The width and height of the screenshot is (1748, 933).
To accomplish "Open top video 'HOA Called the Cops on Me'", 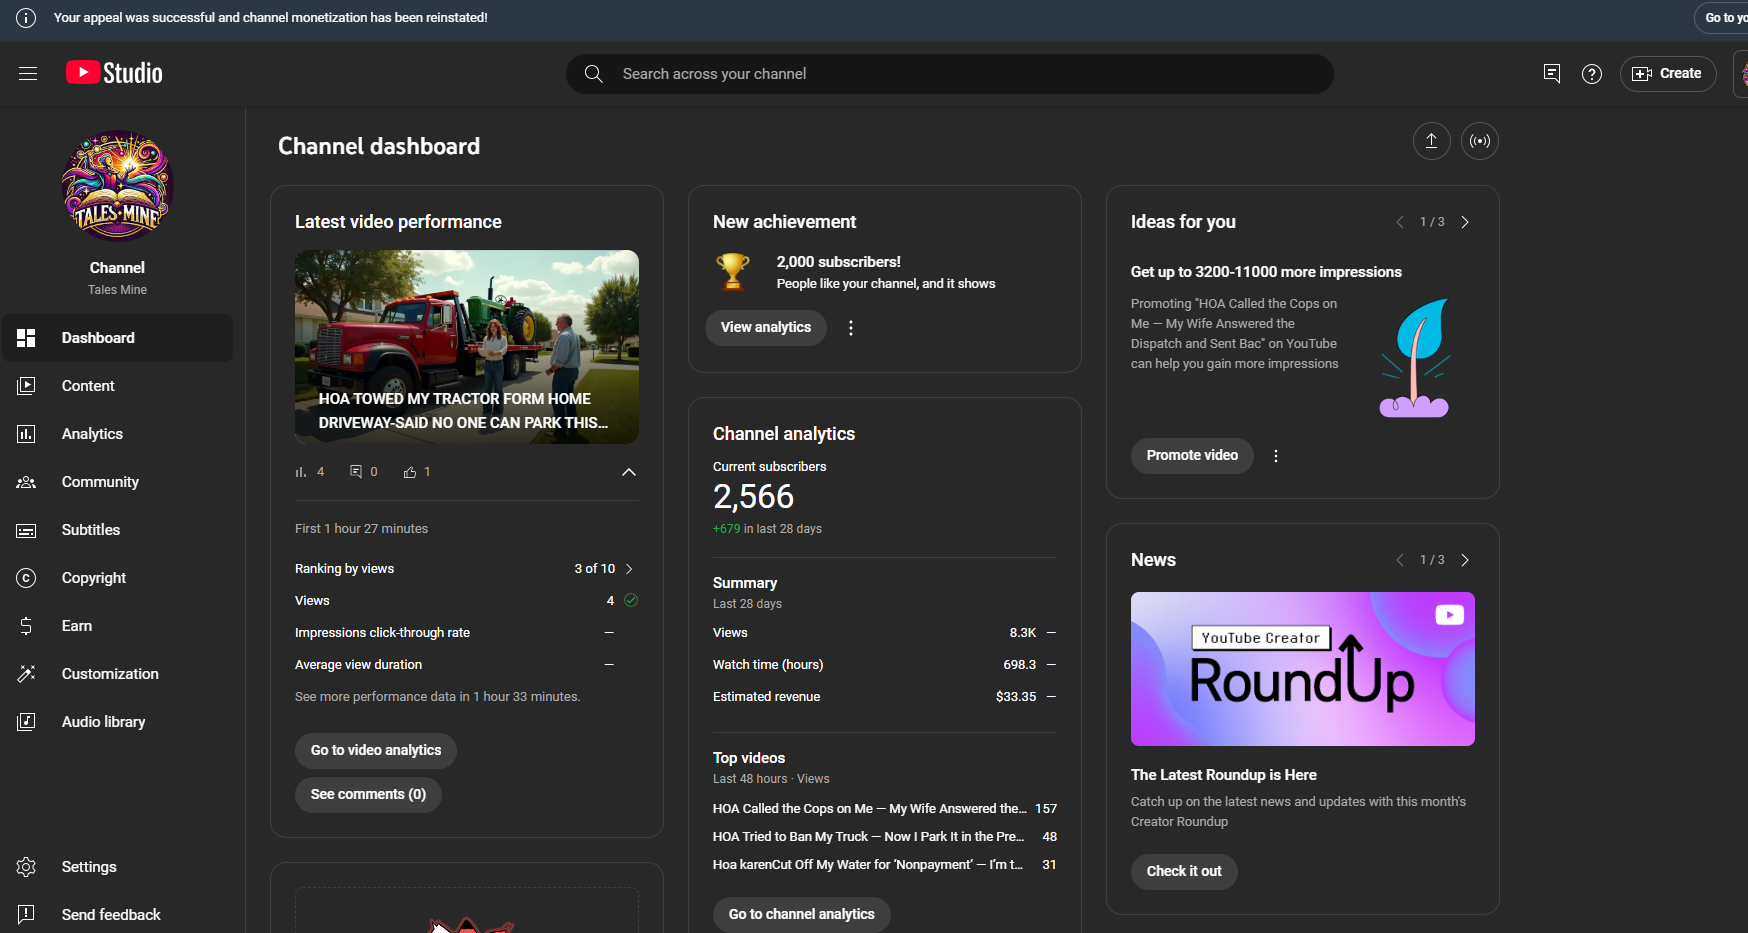I will [870, 809].
